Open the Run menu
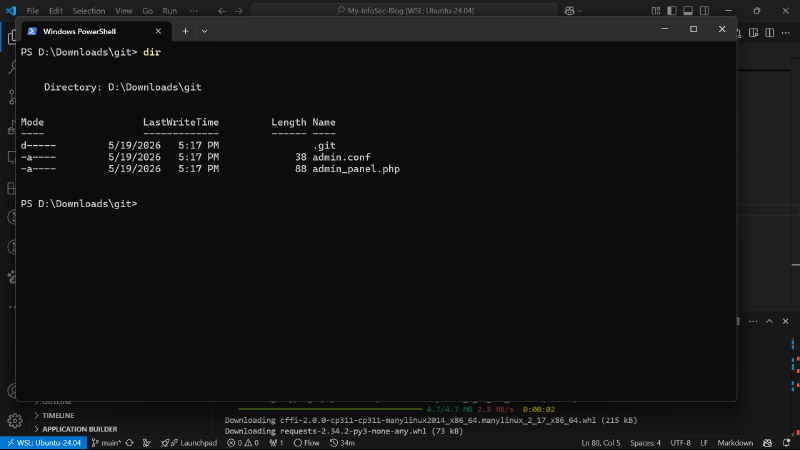 tap(169, 11)
